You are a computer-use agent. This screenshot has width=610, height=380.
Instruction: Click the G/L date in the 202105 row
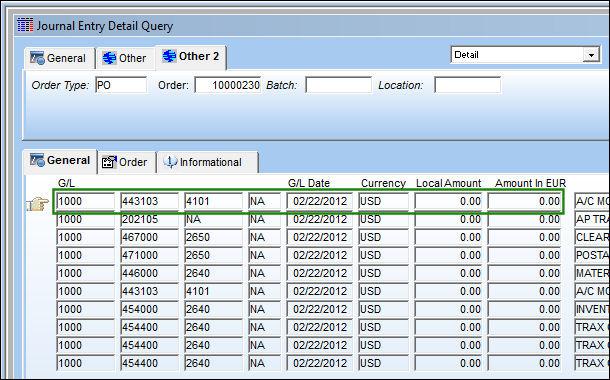319,219
